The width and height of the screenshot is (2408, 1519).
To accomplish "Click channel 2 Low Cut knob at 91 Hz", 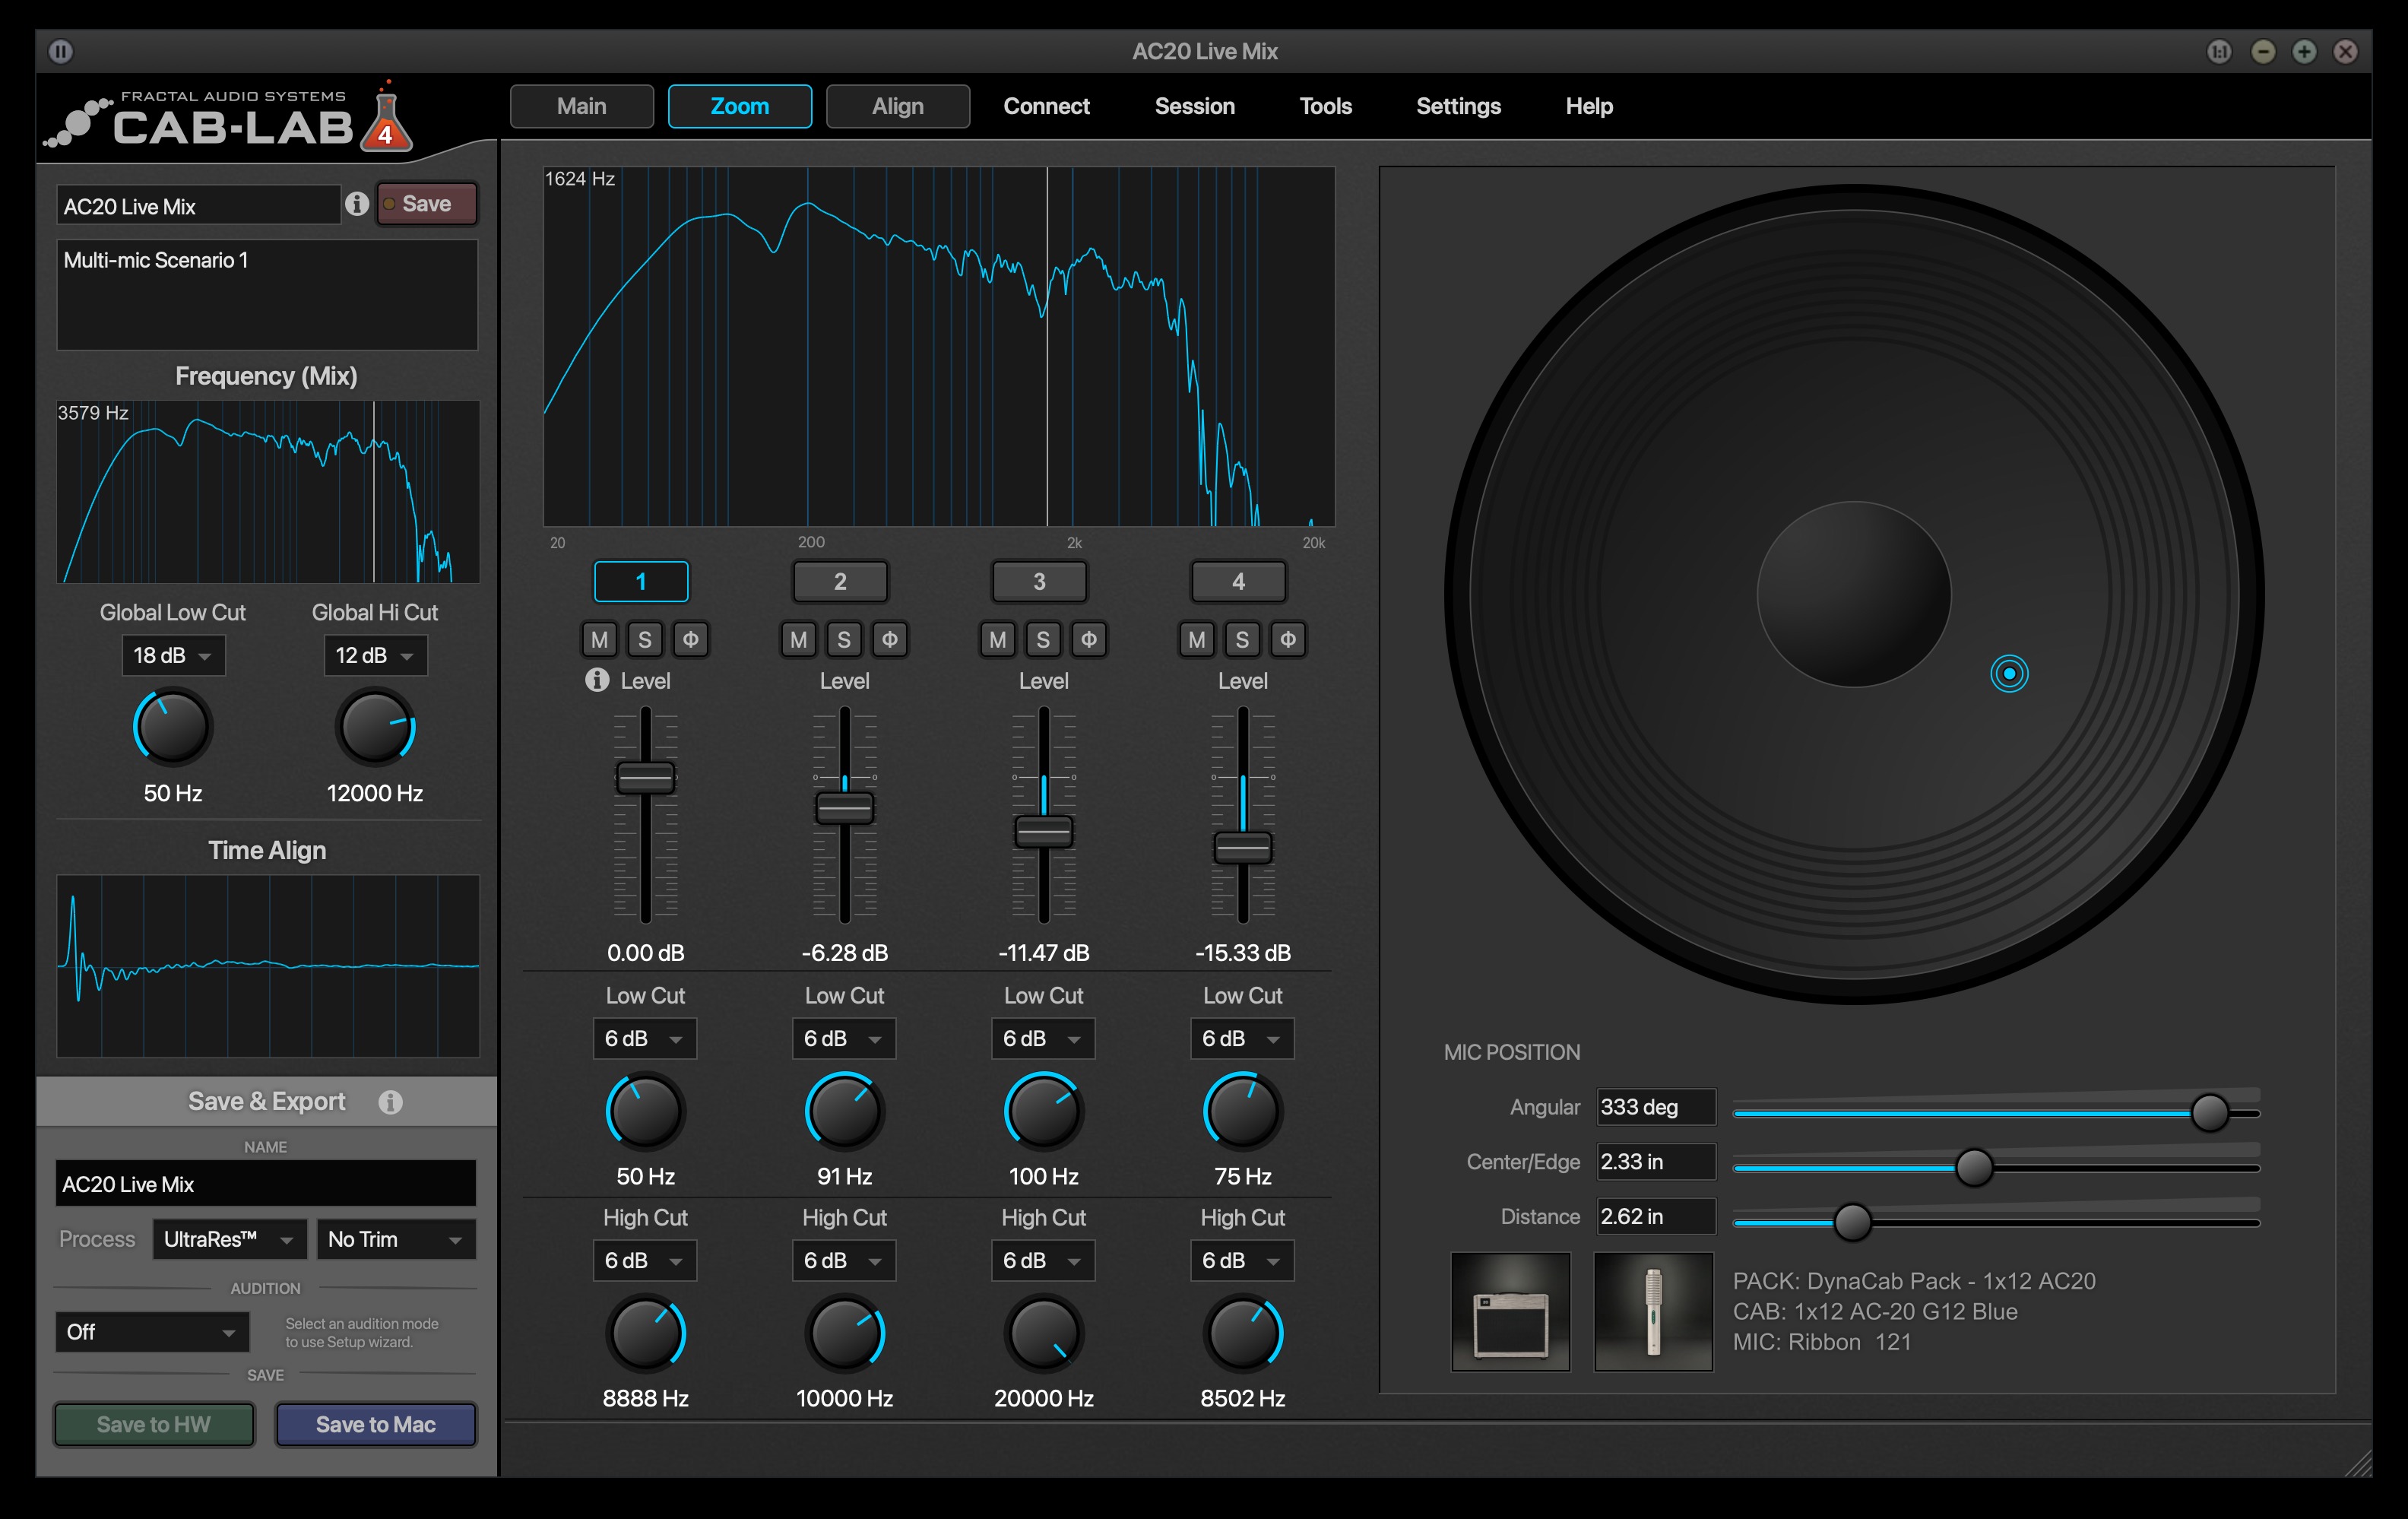I will pos(844,1111).
